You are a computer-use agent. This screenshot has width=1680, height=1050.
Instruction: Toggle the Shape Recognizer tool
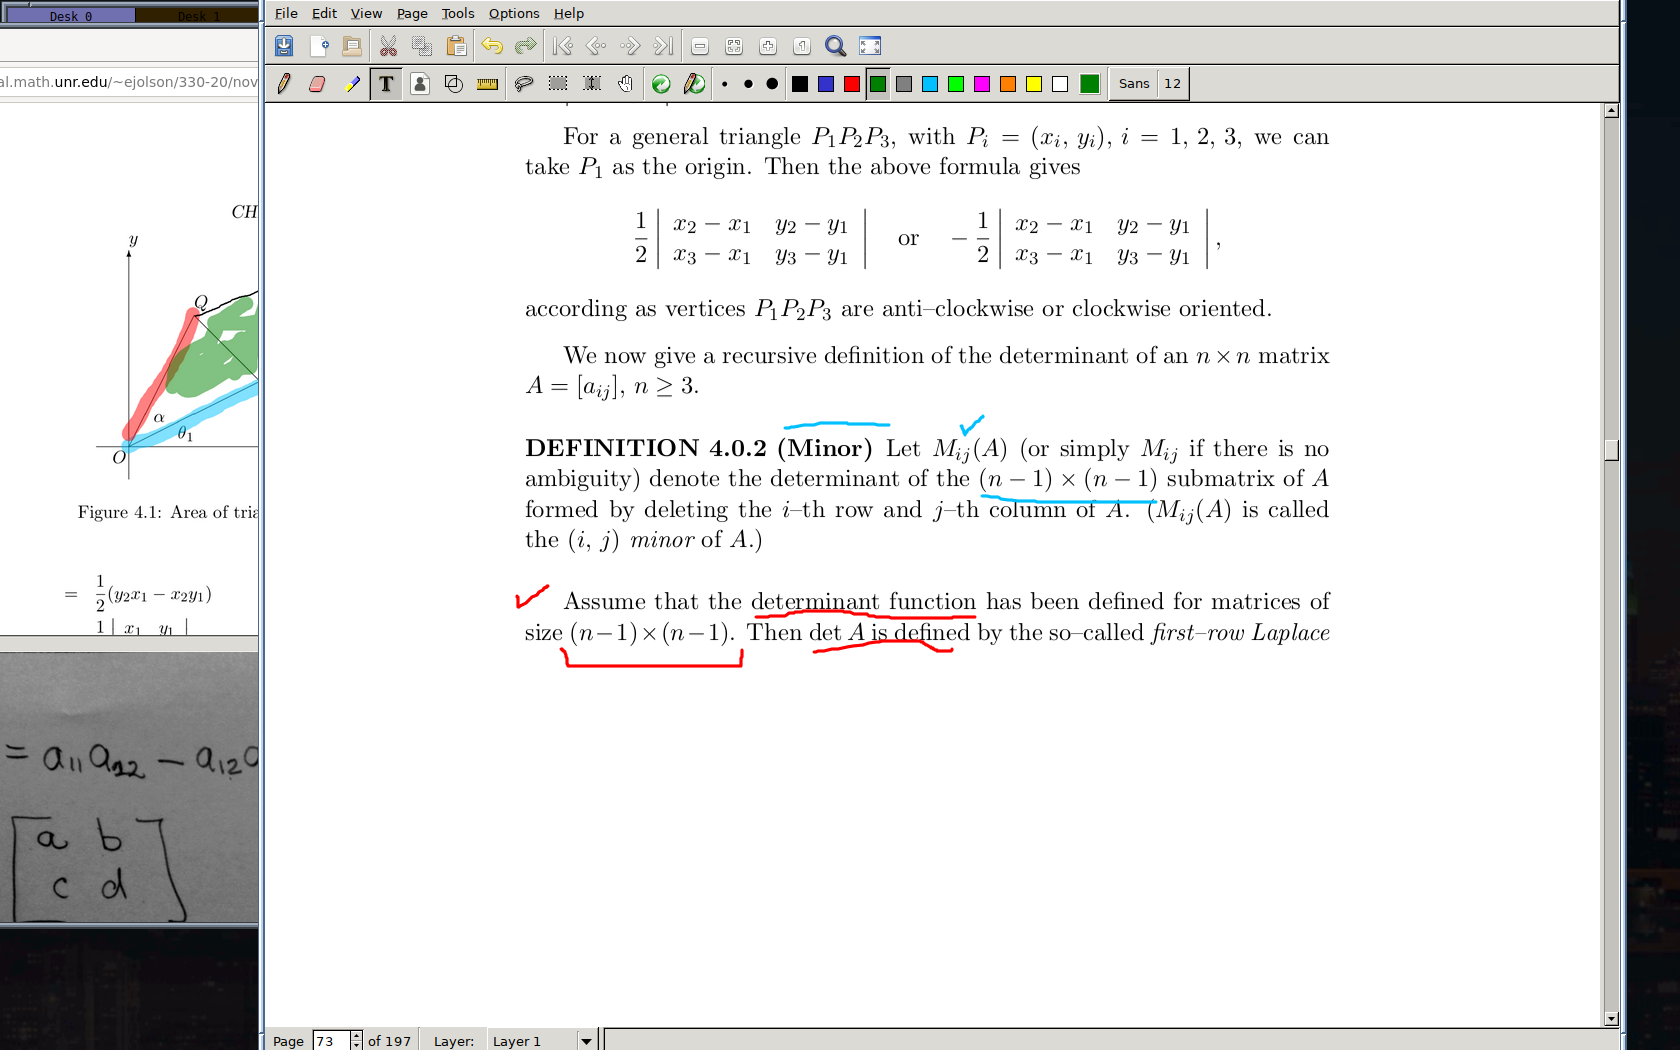[453, 84]
